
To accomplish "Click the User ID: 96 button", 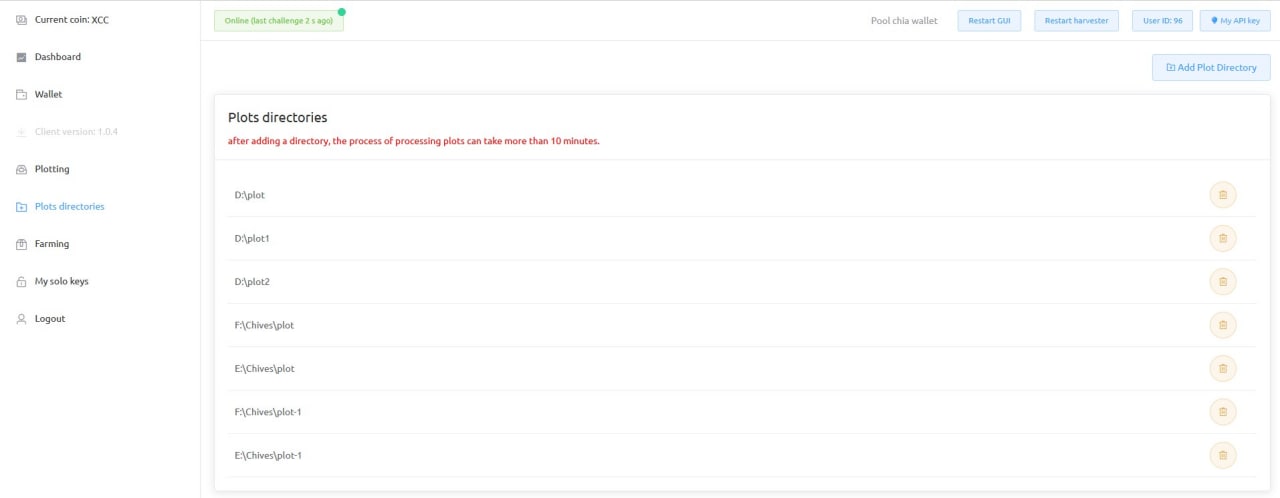I will (x=1162, y=20).
